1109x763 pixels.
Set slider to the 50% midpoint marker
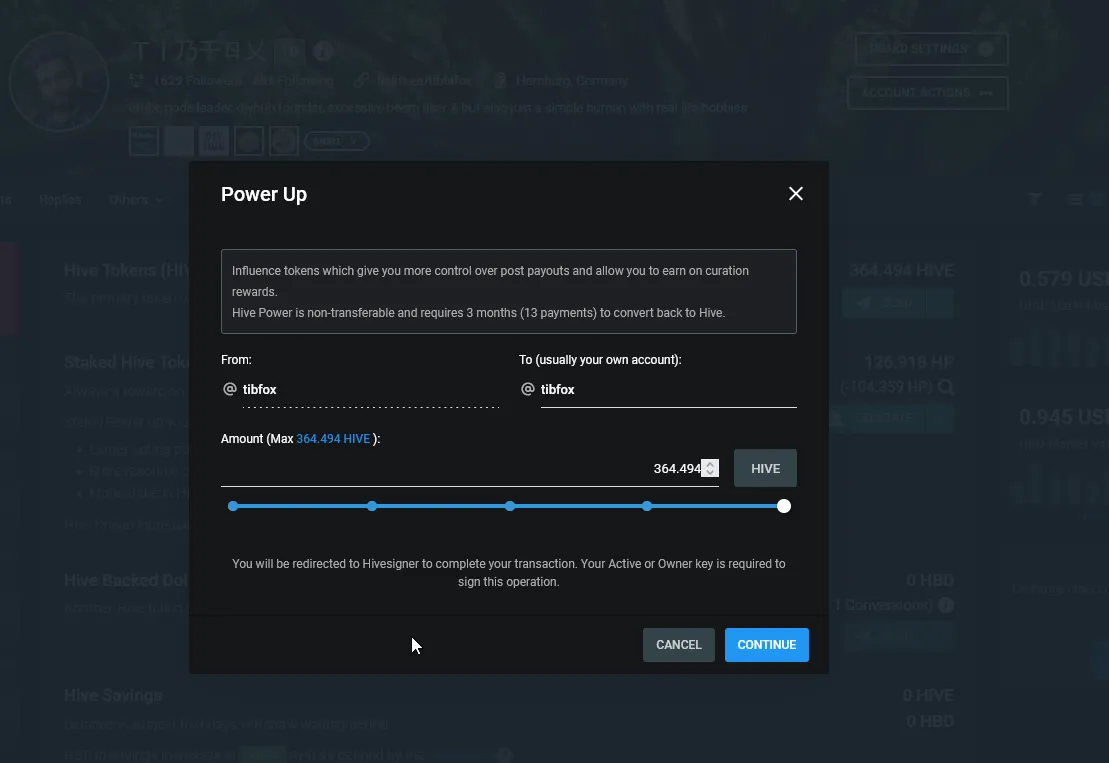tap(510, 506)
